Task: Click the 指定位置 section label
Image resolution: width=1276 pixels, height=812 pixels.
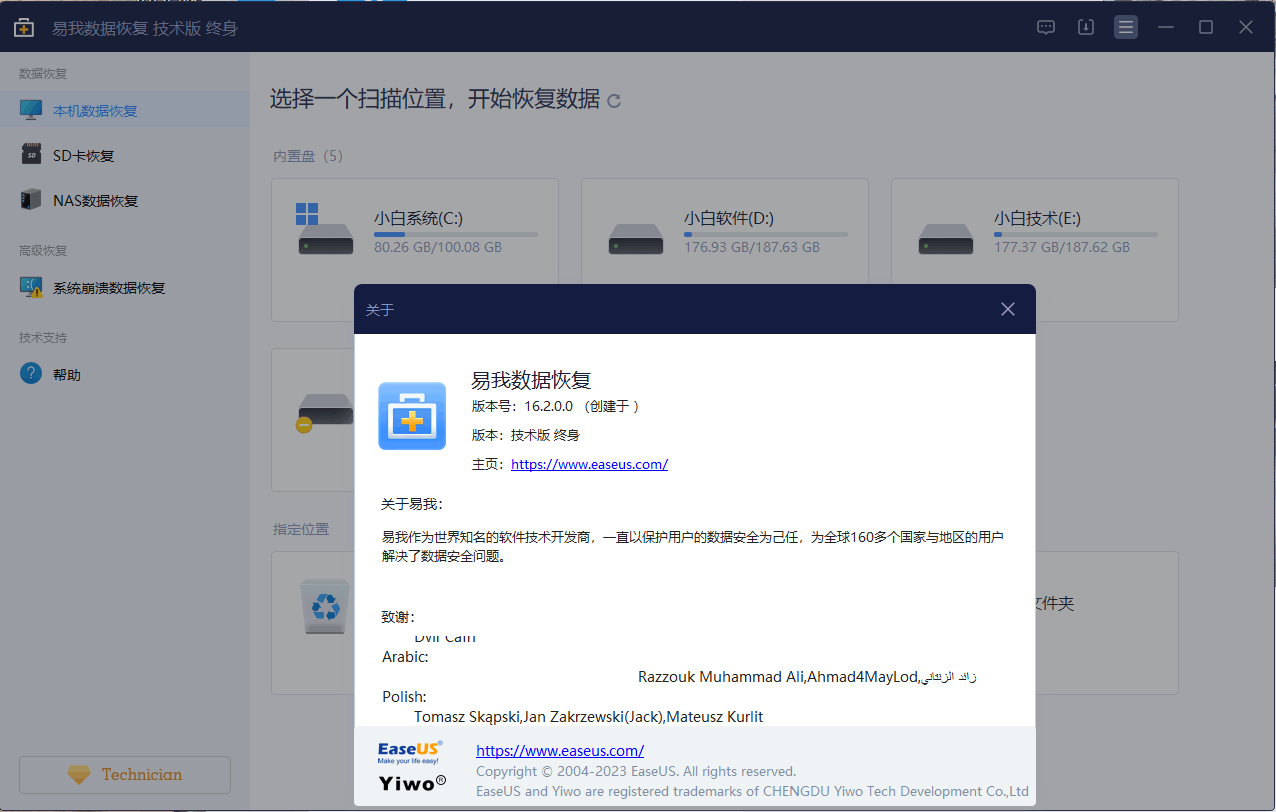Action: [x=301, y=529]
